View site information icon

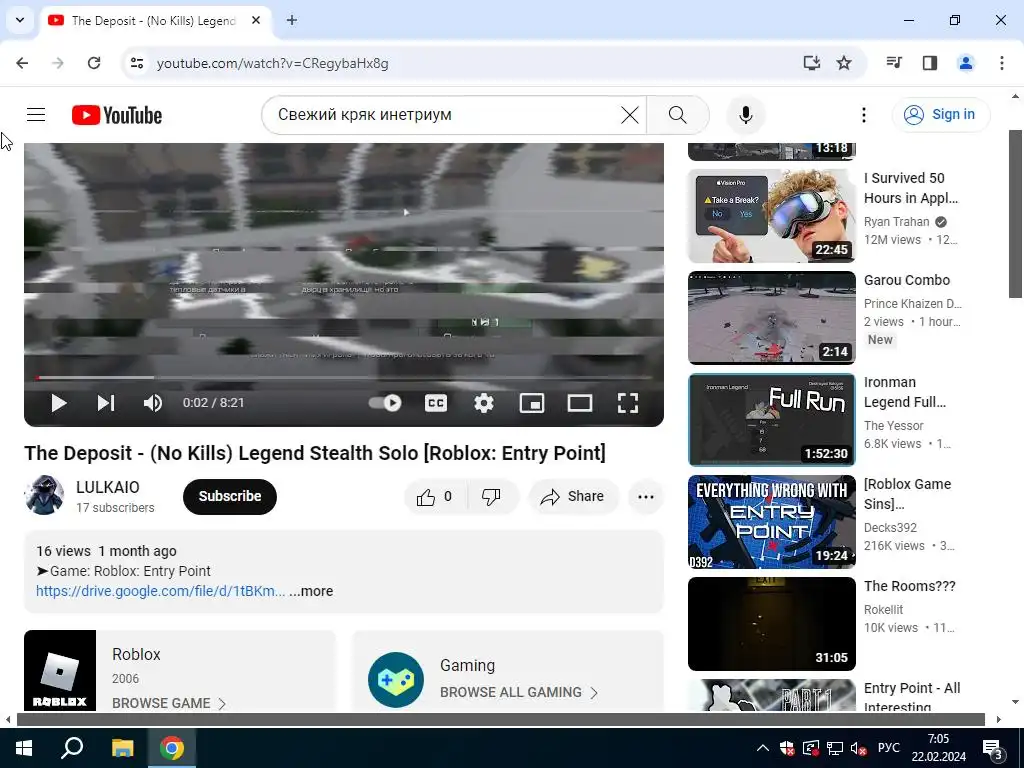[137, 63]
